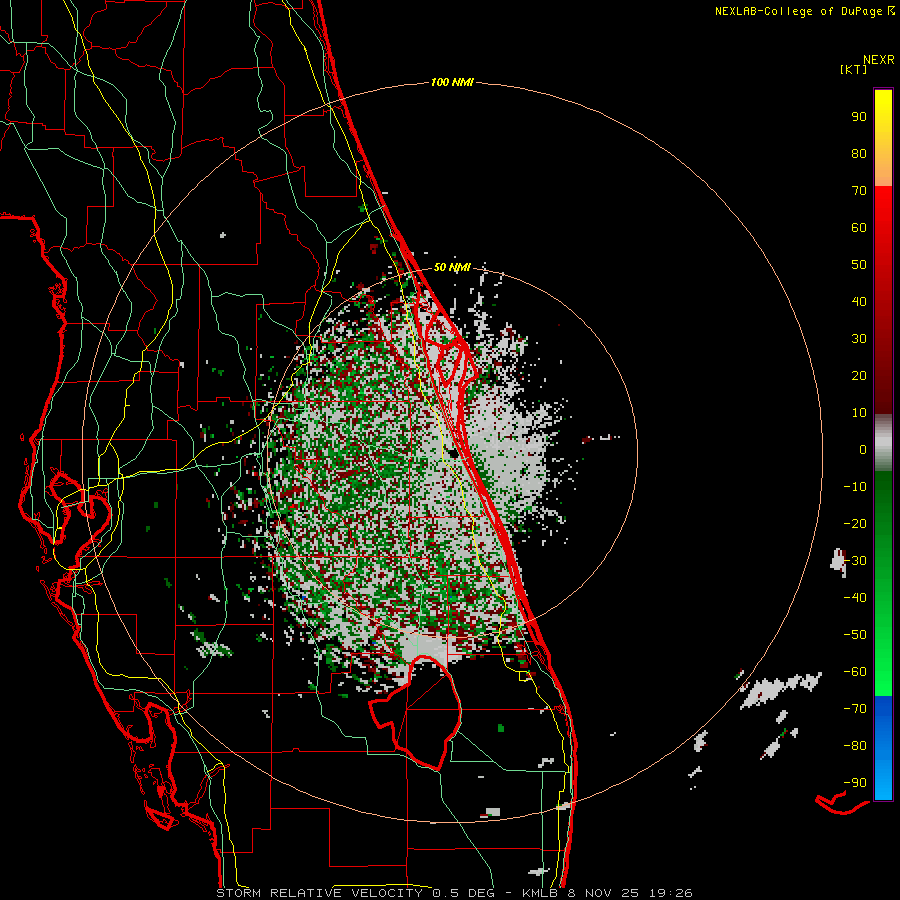Image resolution: width=900 pixels, height=900 pixels.
Task: Click the 50 knot scale label
Action: (x=859, y=265)
